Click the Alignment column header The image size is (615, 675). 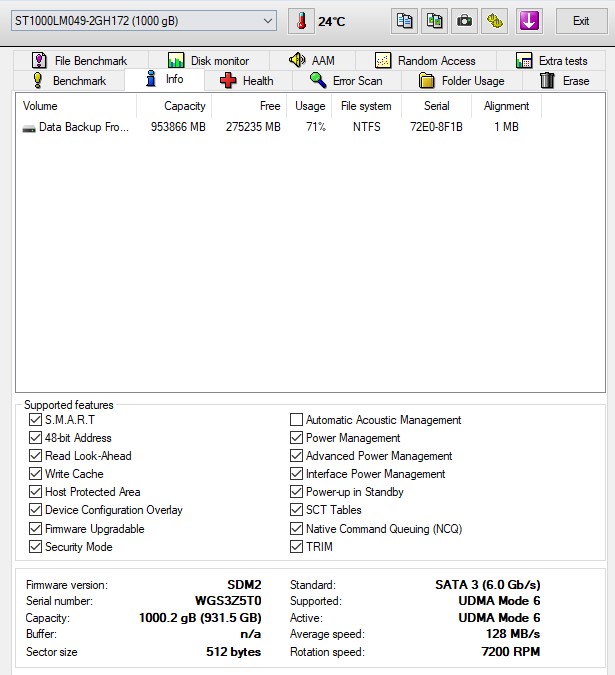click(506, 106)
